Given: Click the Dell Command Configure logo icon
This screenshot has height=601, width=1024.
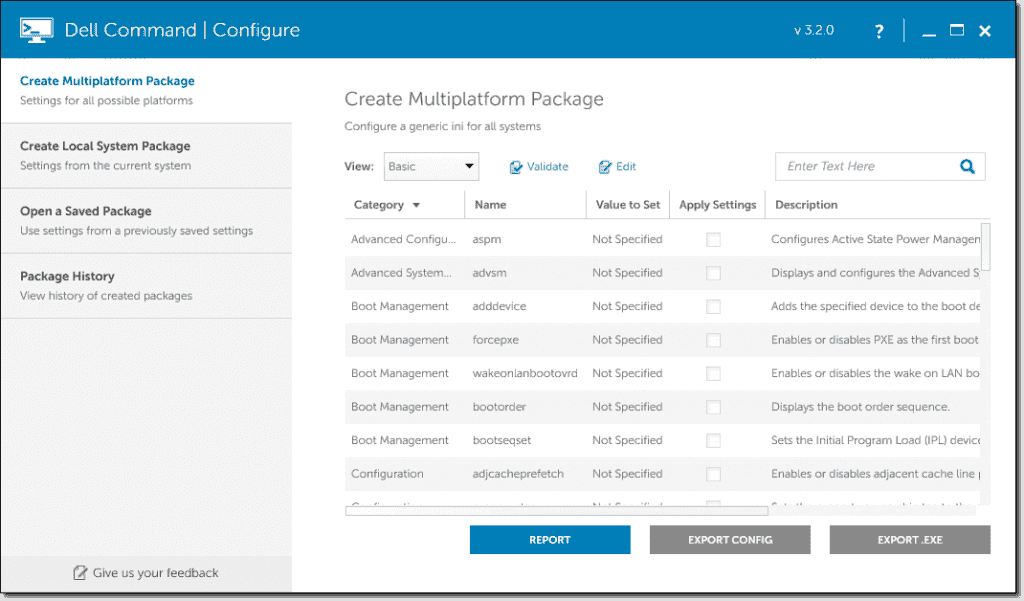Looking at the screenshot, I should point(36,29).
